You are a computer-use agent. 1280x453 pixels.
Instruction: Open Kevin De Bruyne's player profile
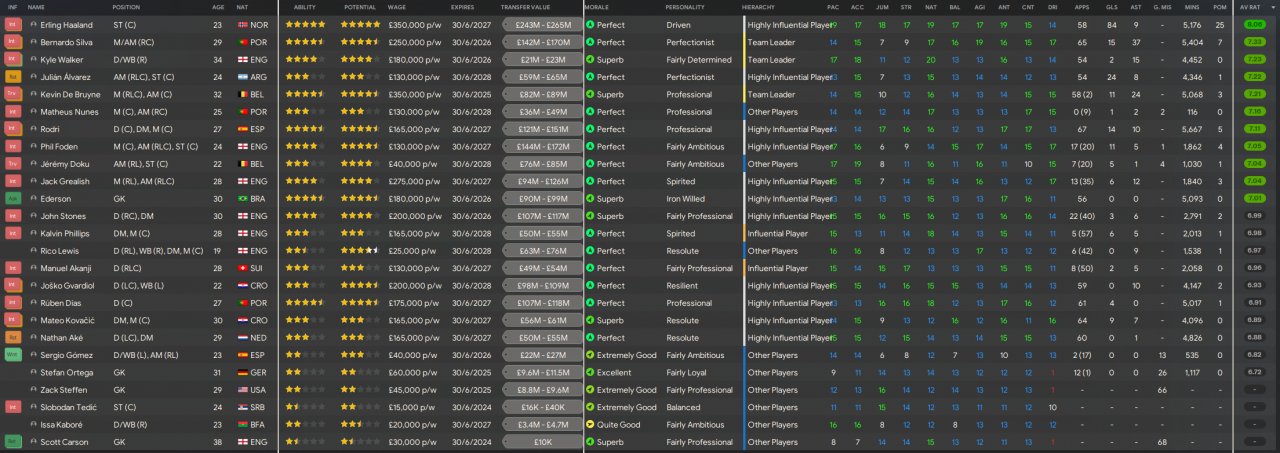point(71,94)
